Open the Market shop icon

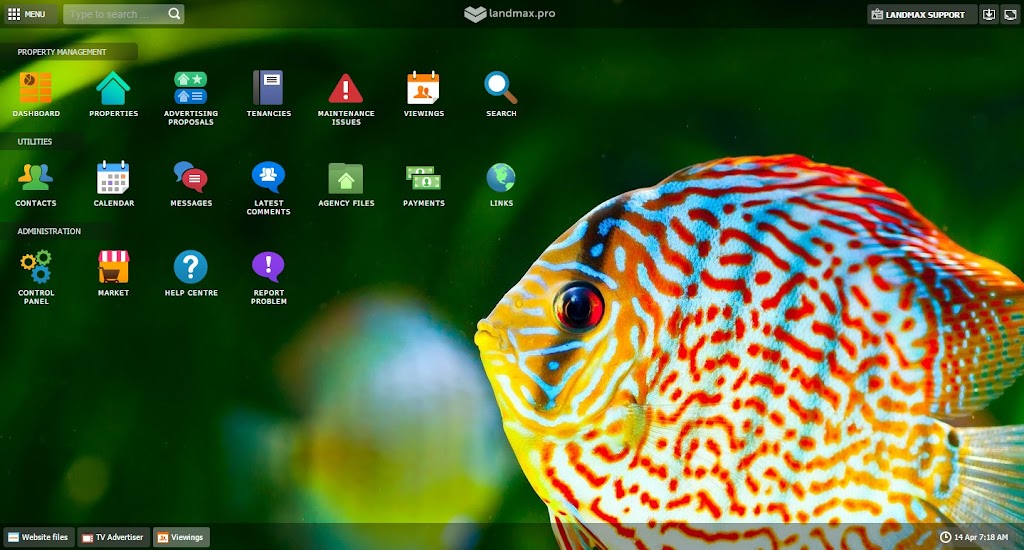click(113, 267)
